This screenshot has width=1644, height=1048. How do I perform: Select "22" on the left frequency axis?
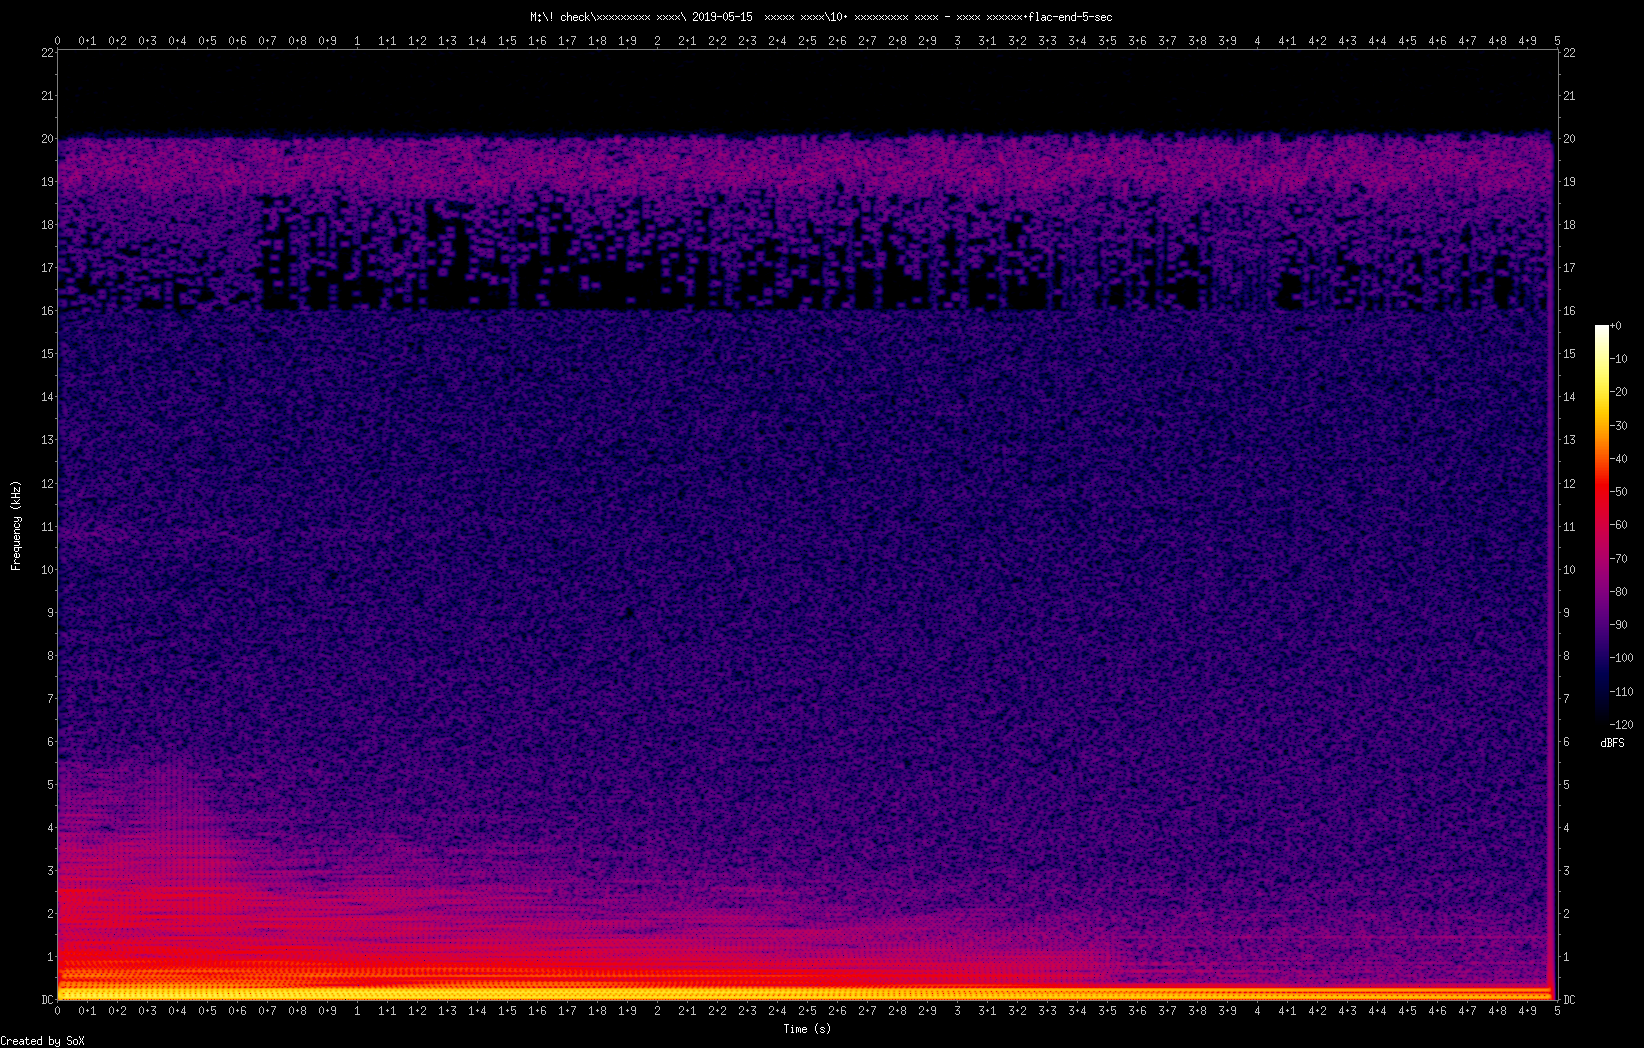[x=47, y=53]
